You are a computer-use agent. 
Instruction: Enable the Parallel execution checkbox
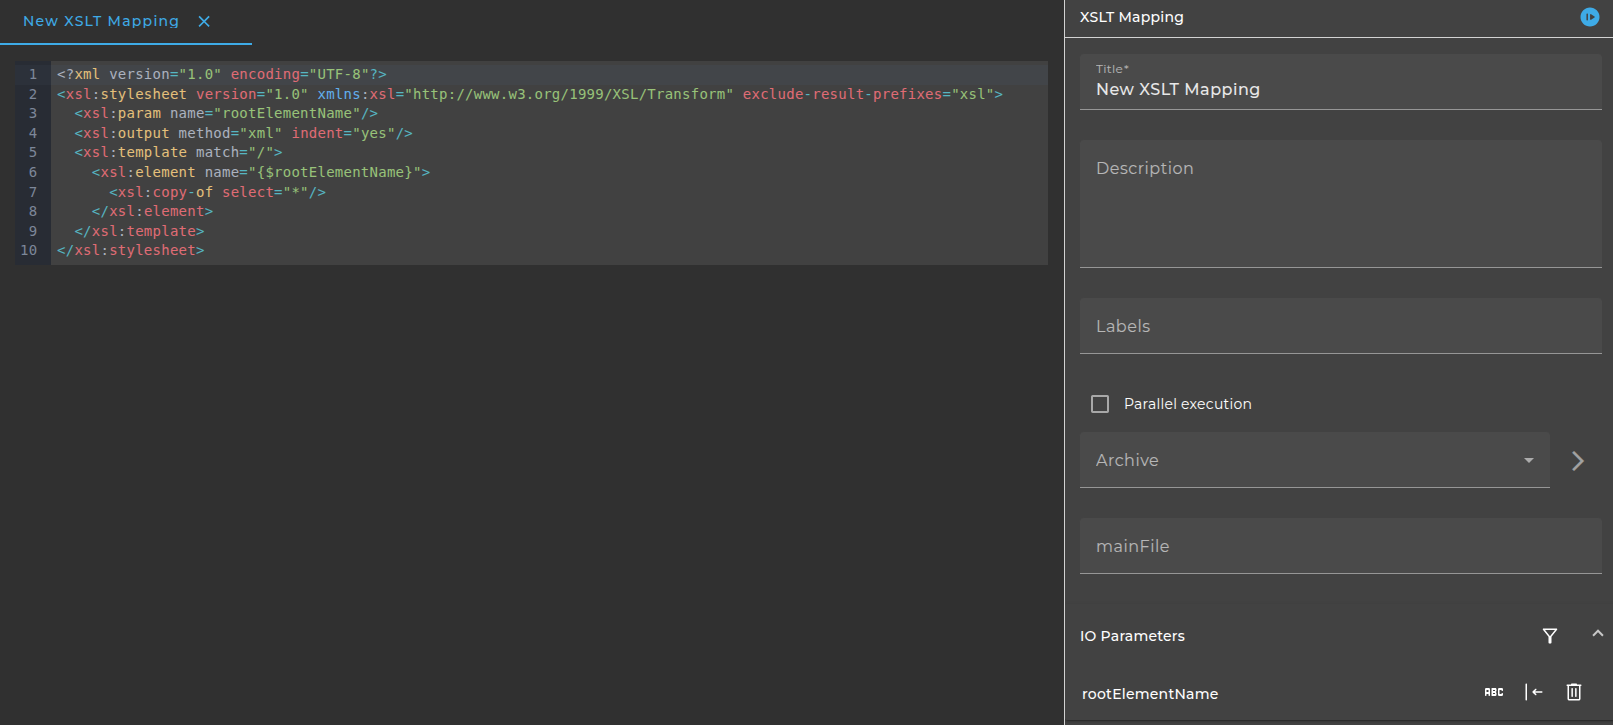1100,404
